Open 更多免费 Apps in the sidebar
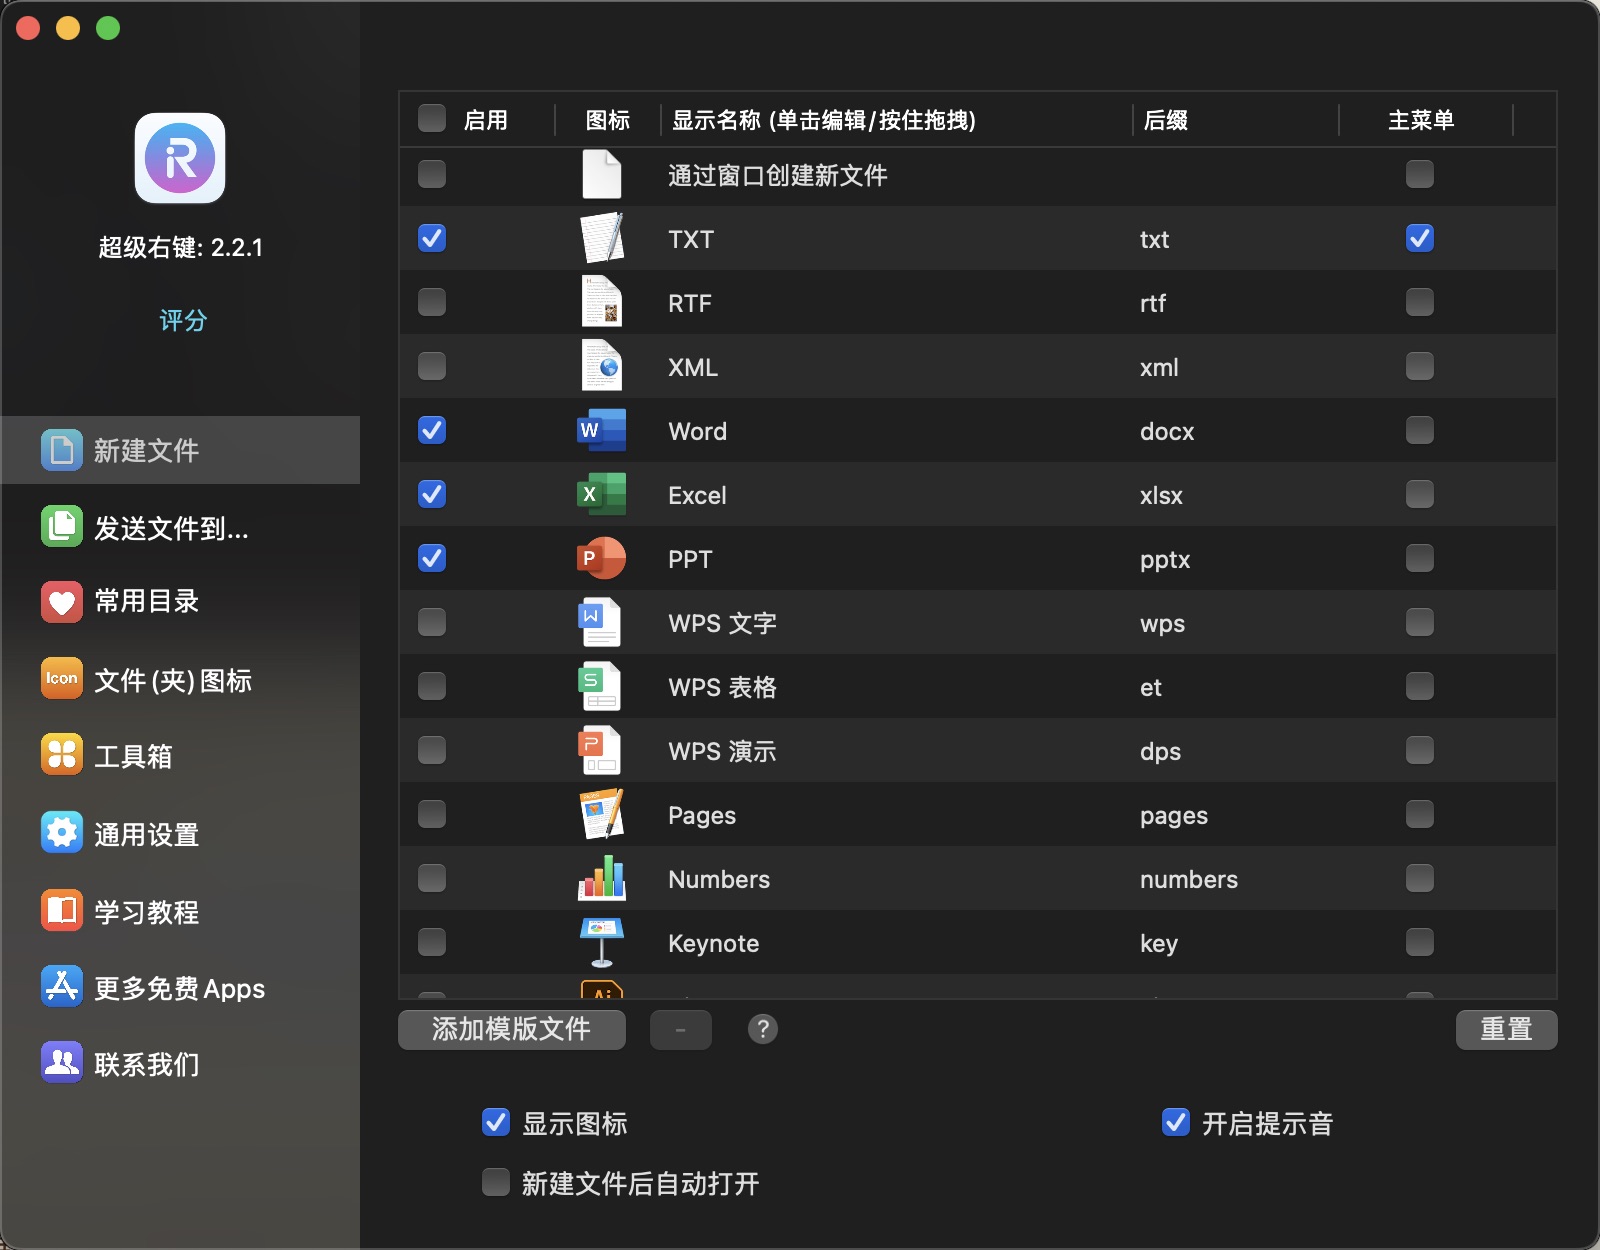Image resolution: width=1600 pixels, height=1250 pixels. 181,988
